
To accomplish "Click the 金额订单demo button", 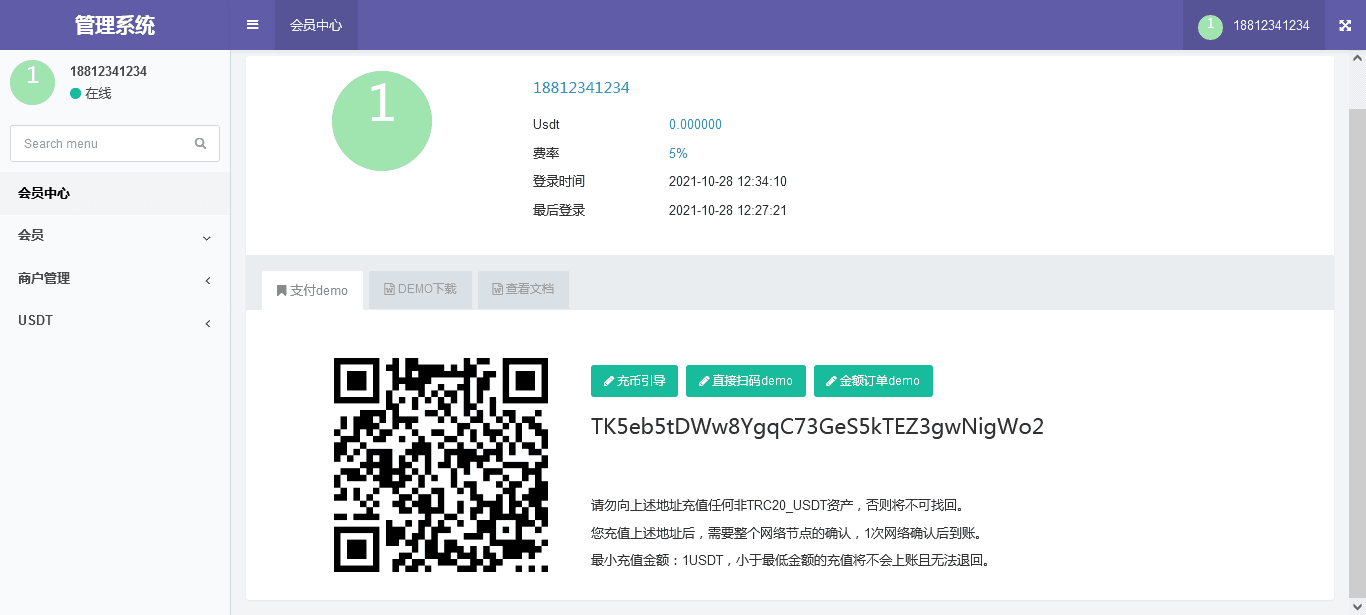I will pyautogui.click(x=873, y=381).
